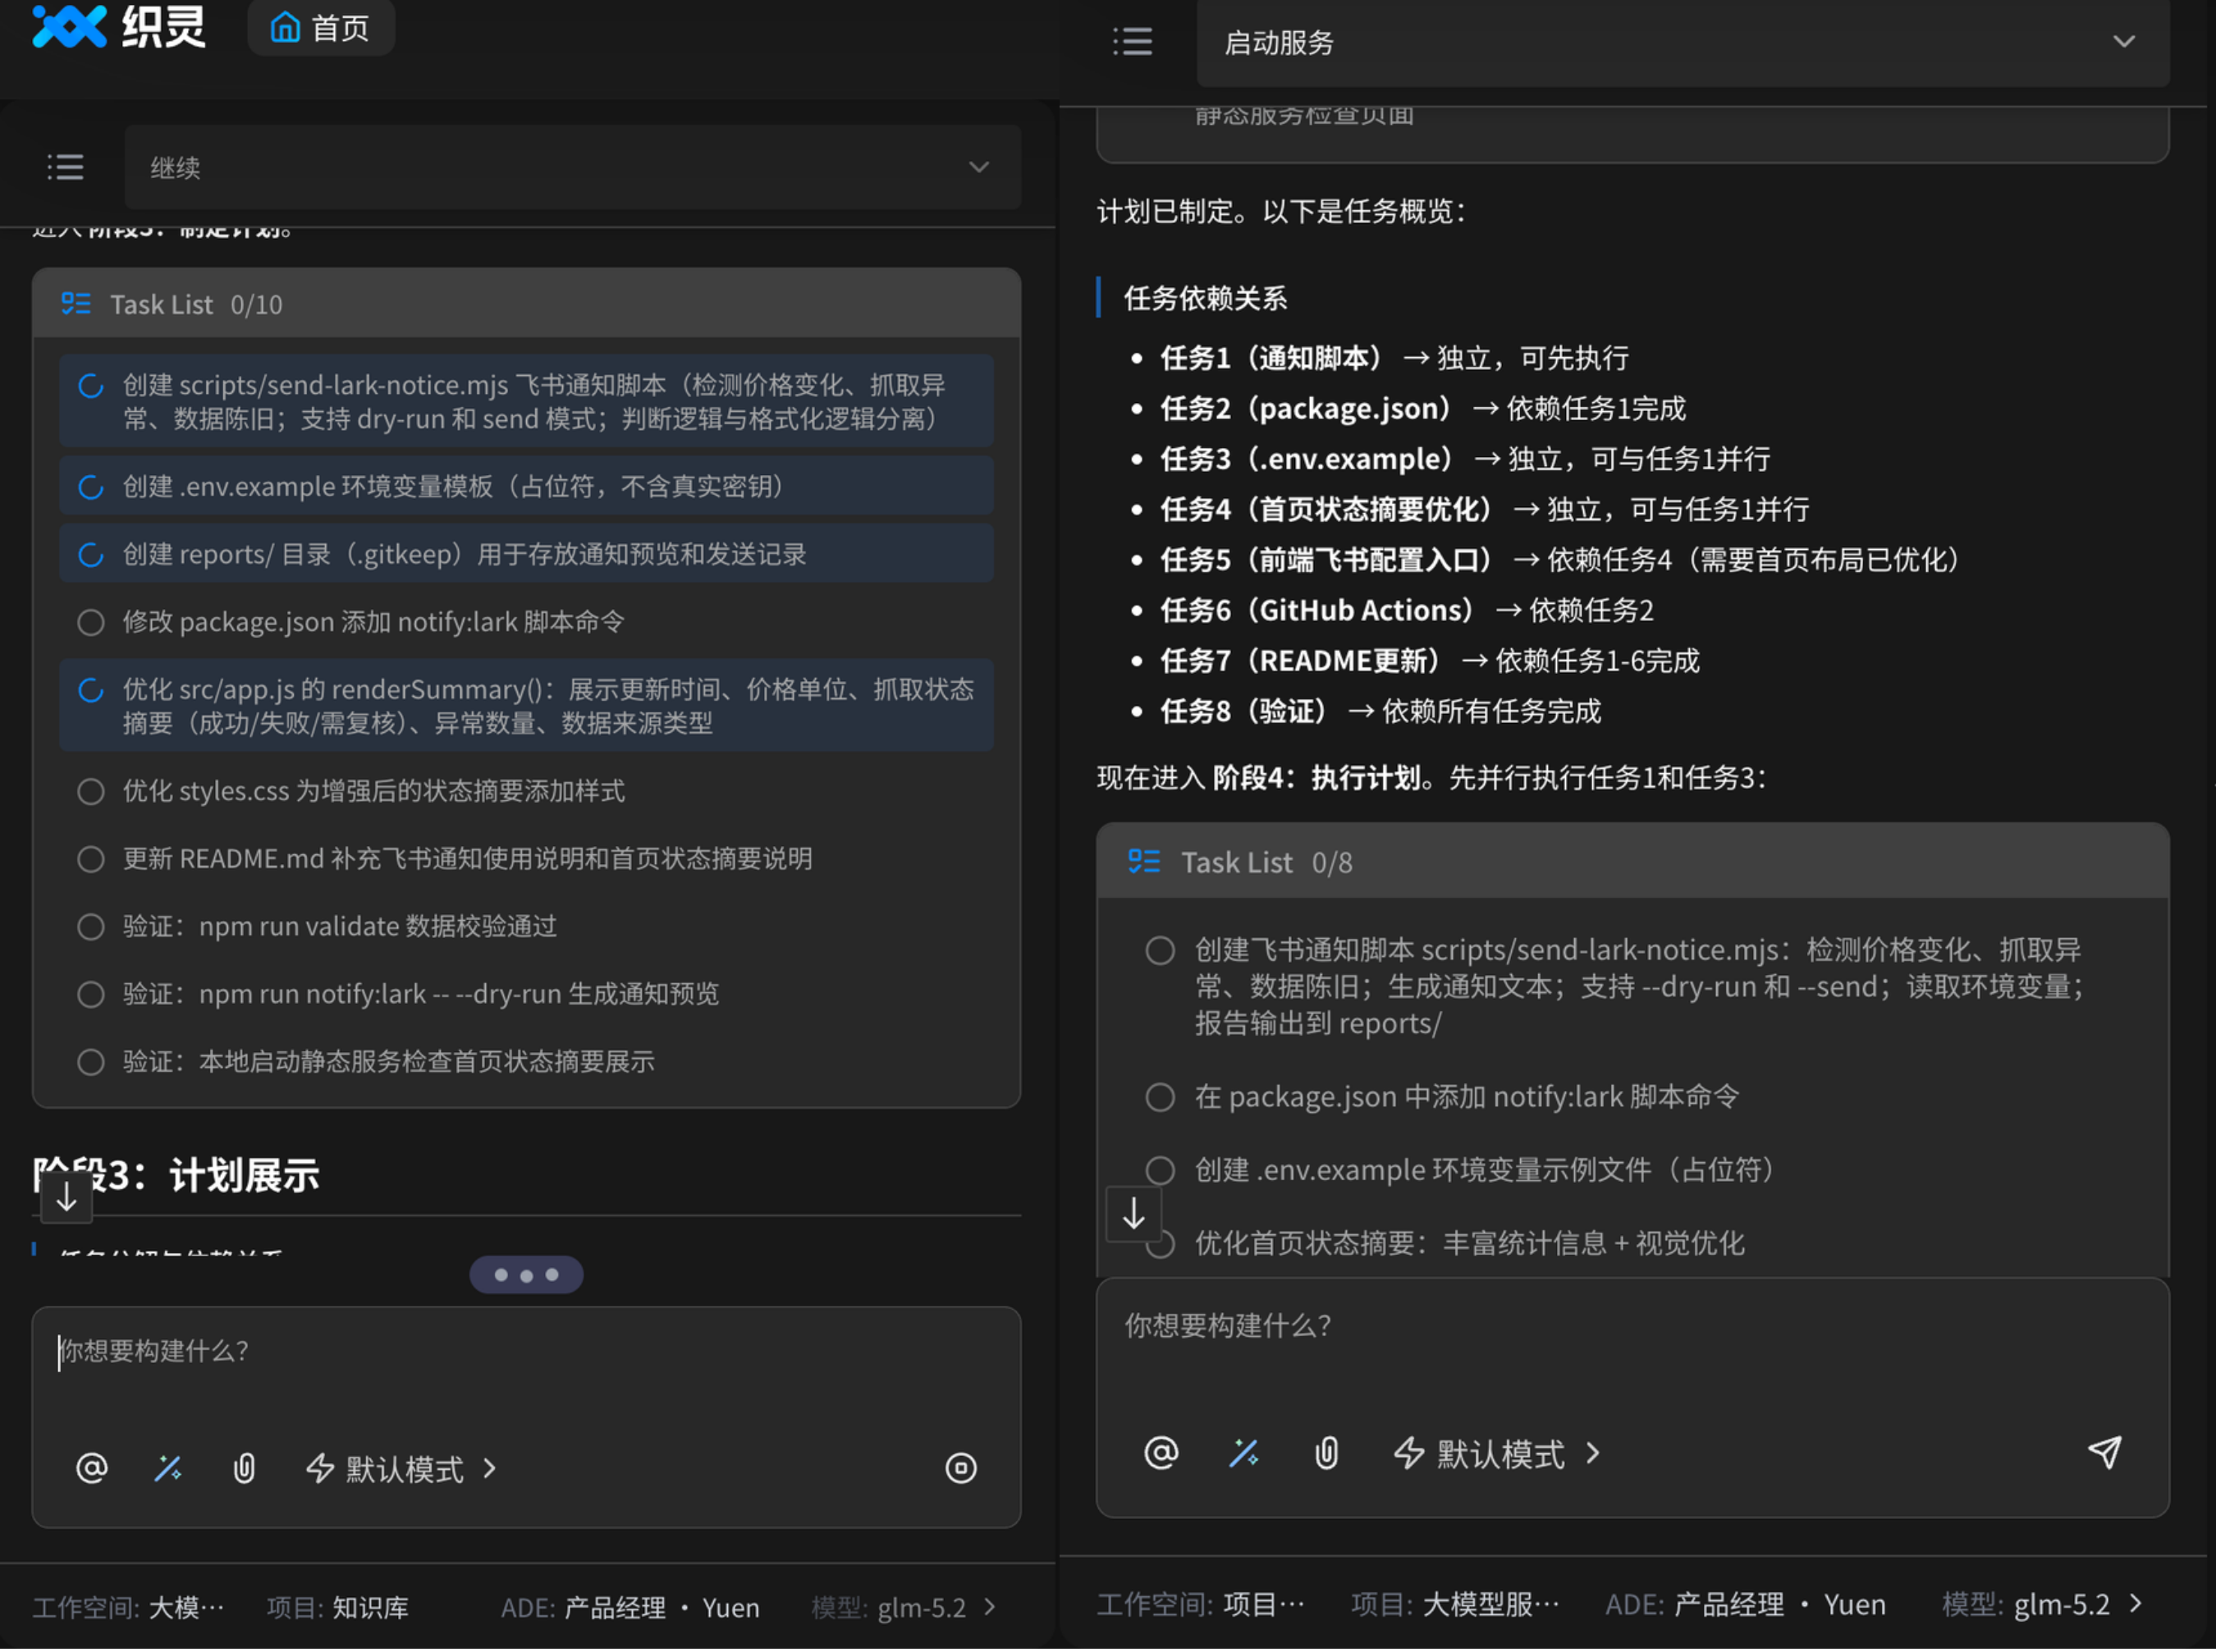Click 工作空间: 项目… in right status bar

[1200, 1605]
